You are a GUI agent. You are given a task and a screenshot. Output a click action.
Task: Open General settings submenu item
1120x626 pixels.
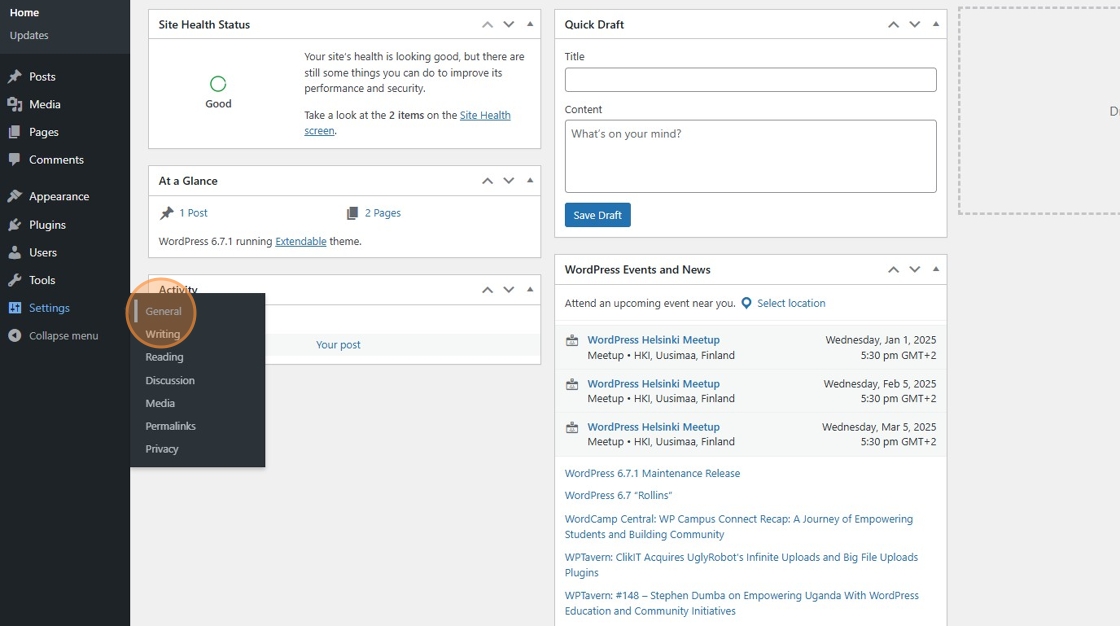pos(164,311)
